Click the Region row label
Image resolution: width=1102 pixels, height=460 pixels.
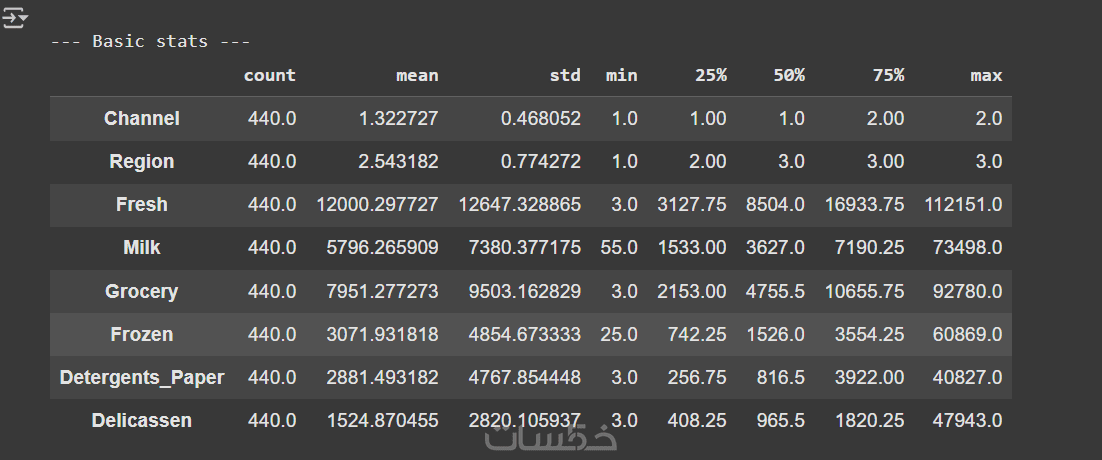tap(142, 161)
